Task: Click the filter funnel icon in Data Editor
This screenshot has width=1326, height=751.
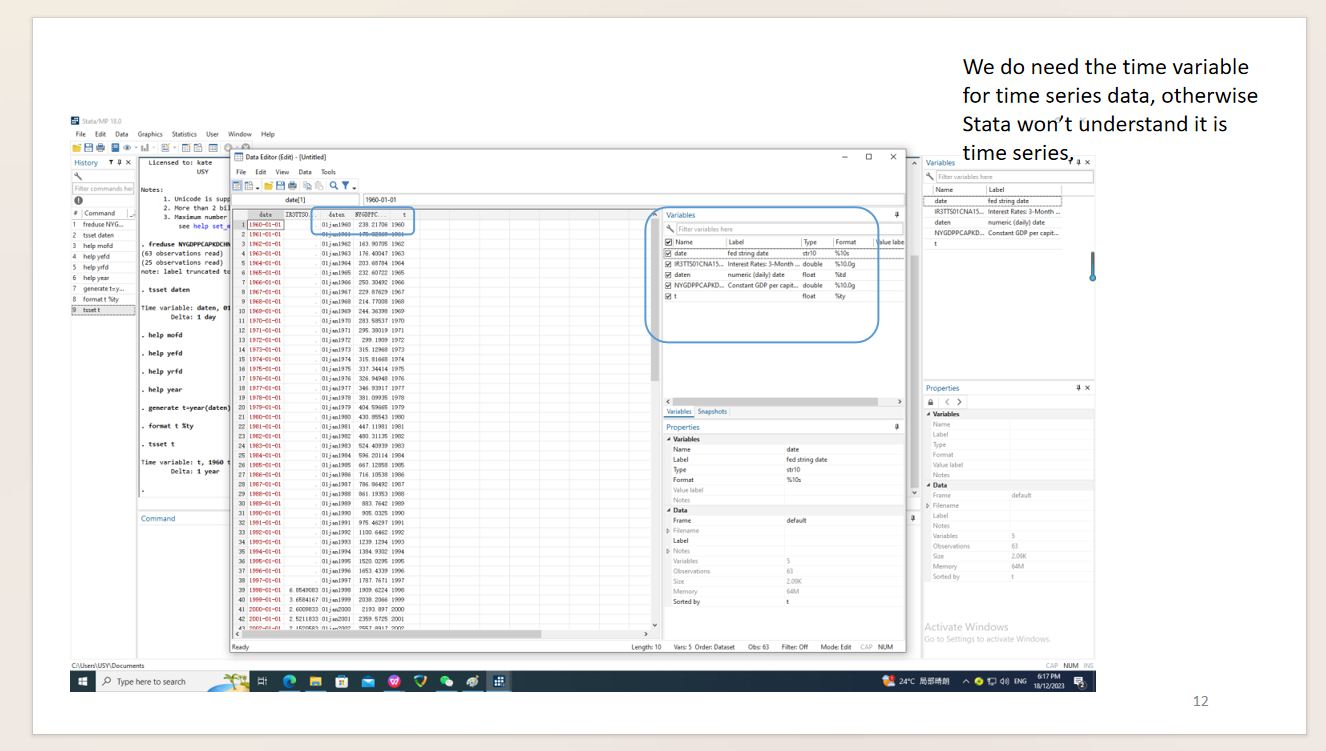Action: 345,186
